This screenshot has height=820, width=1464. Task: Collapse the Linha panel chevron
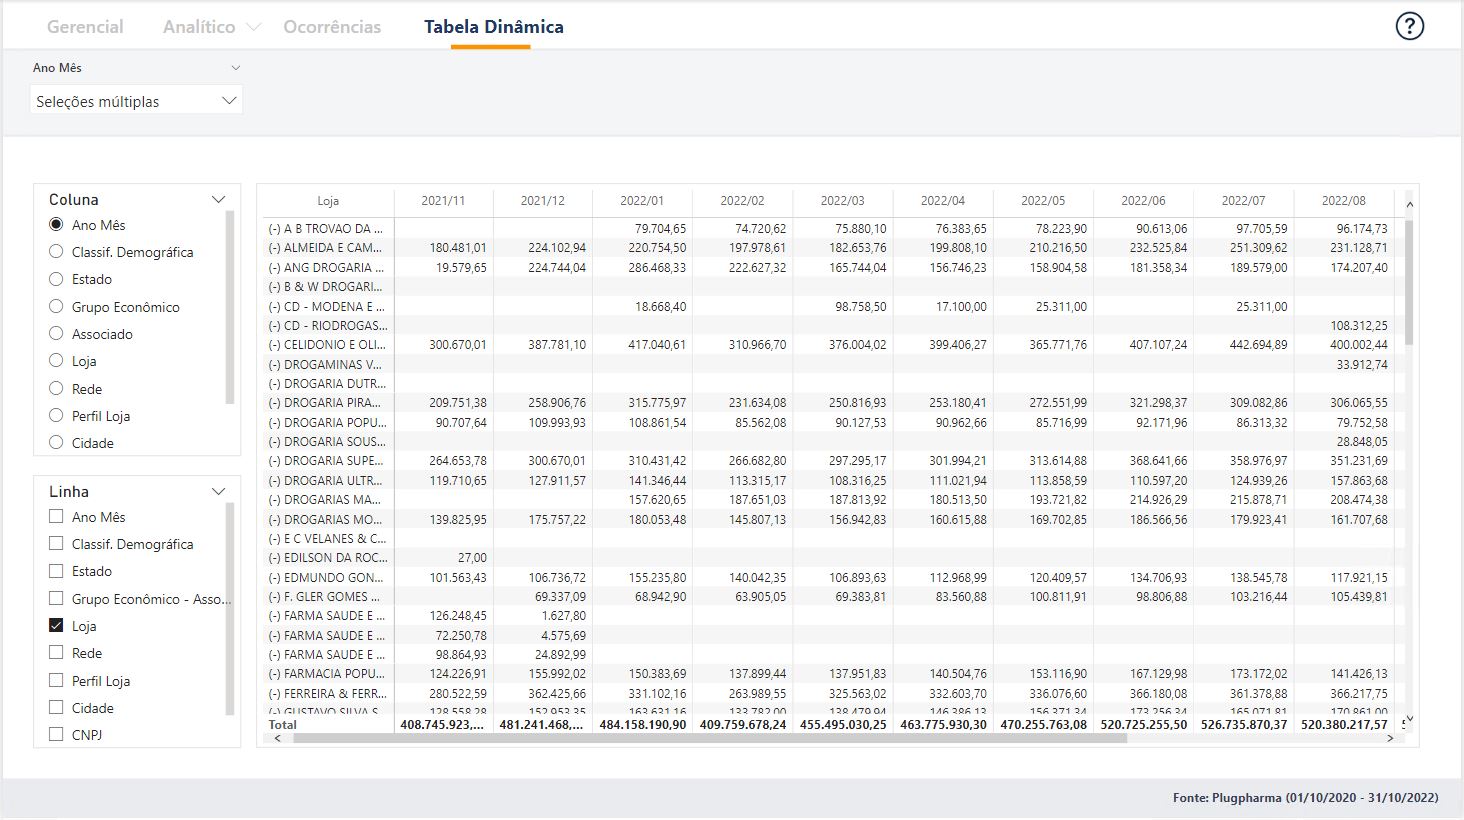coord(219,492)
